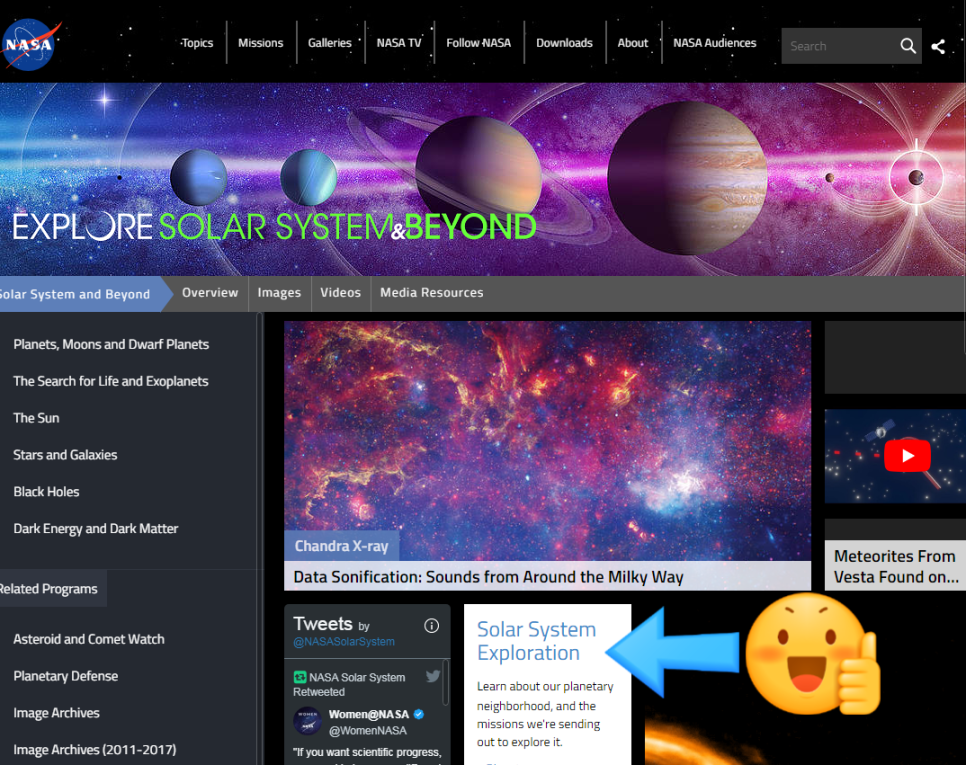Open Black Holes link
This screenshot has height=765, width=966.
(46, 492)
